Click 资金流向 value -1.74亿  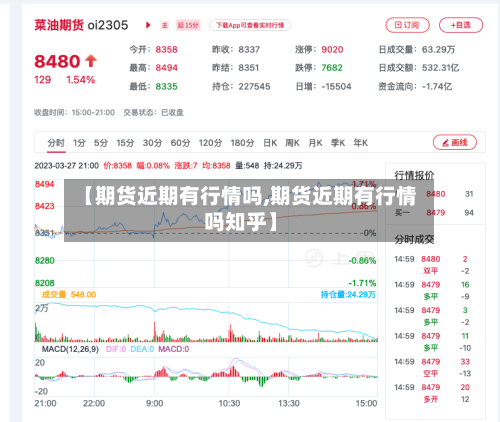[x=437, y=87]
